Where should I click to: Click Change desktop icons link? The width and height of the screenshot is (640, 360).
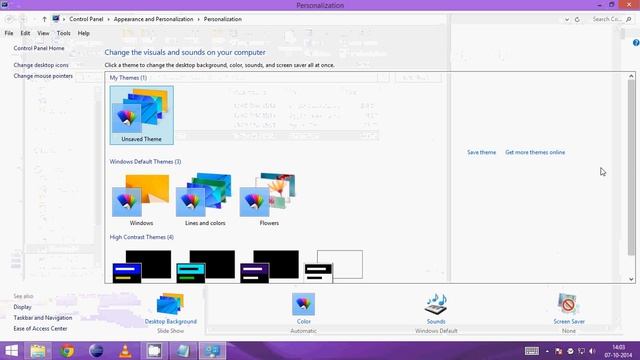pyautogui.click(x=41, y=65)
